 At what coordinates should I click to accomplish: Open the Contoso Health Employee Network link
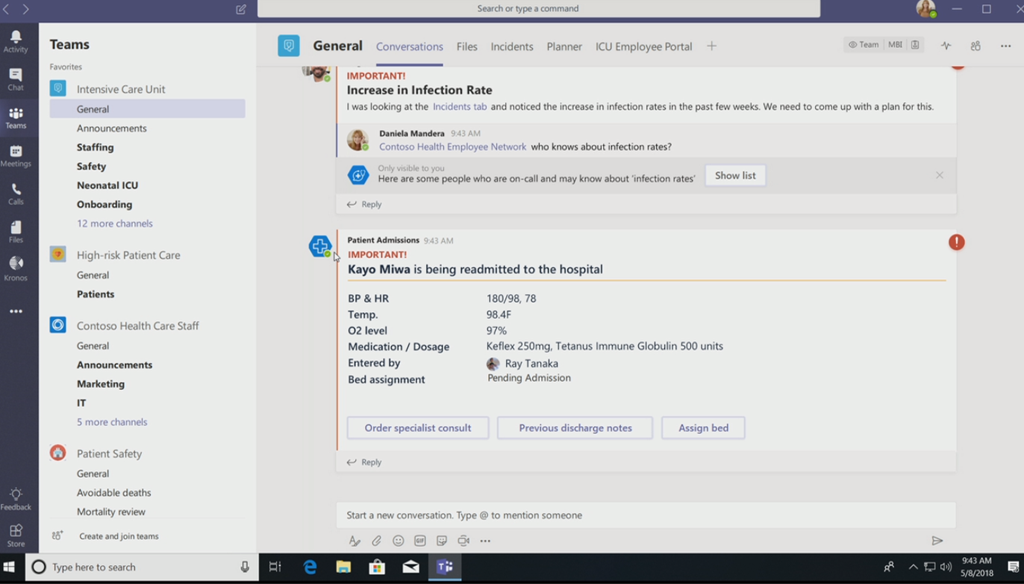[452, 147]
